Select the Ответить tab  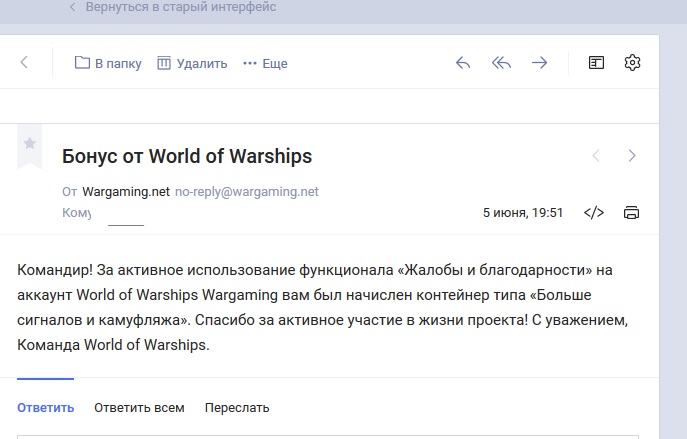coord(46,408)
